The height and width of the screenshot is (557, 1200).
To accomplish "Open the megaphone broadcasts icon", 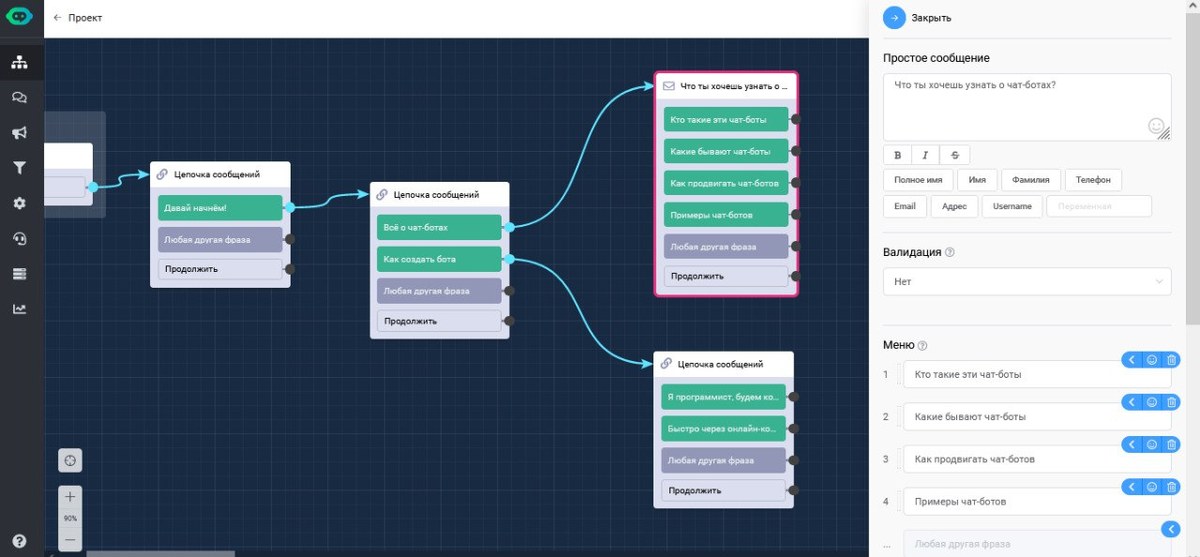I will (x=19, y=132).
